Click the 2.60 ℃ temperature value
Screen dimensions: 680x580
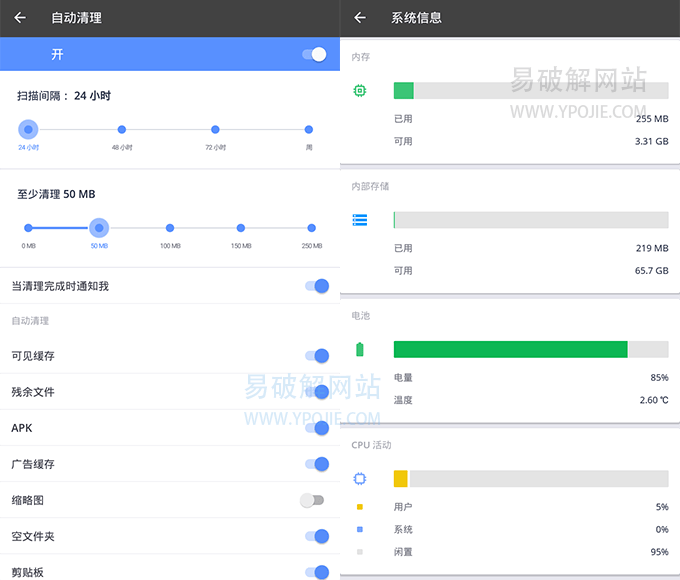tap(654, 400)
